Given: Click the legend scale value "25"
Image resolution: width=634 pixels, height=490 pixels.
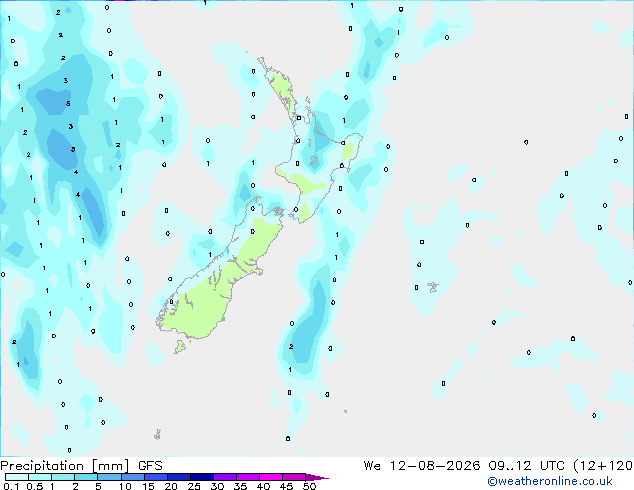Looking at the screenshot, I should (x=194, y=486).
